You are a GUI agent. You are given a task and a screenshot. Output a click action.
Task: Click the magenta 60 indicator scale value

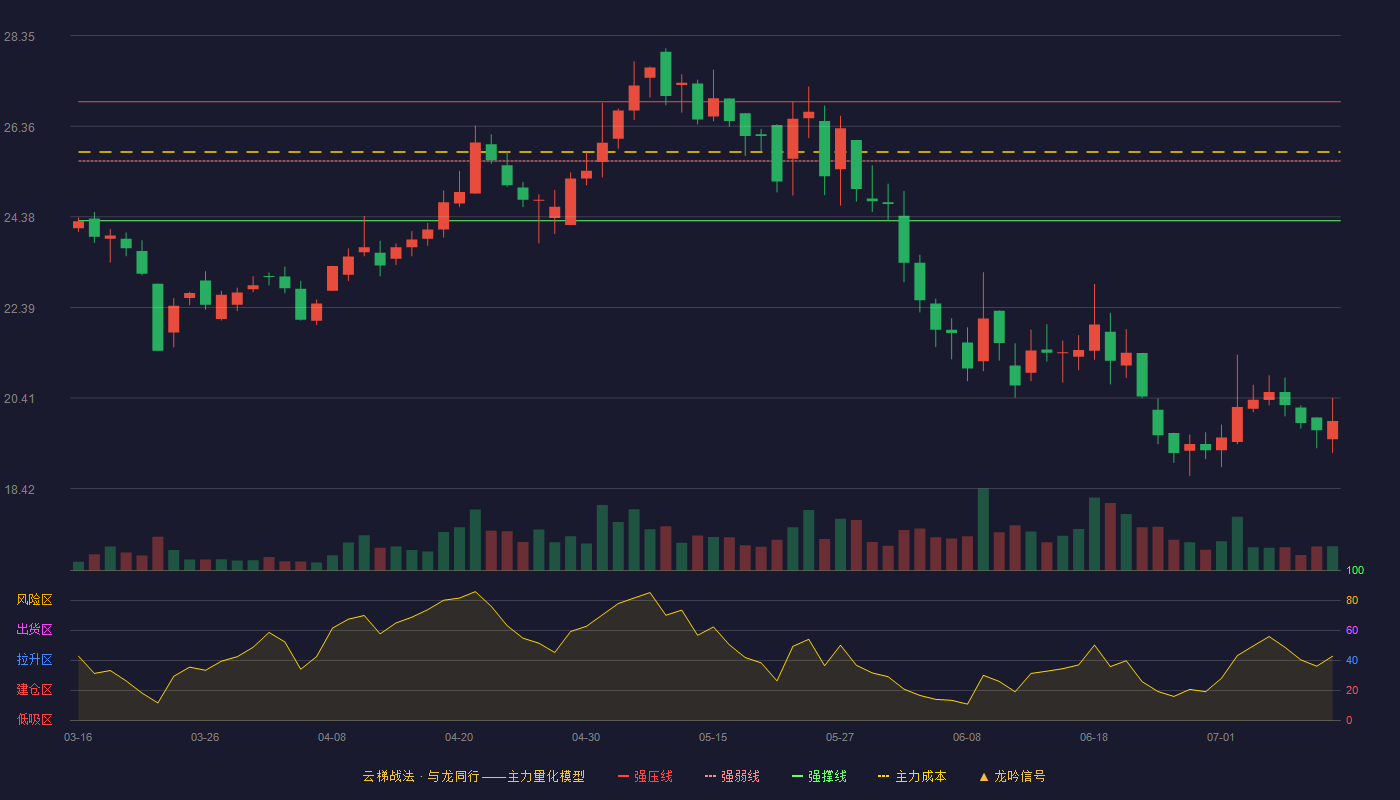[x=1352, y=631]
